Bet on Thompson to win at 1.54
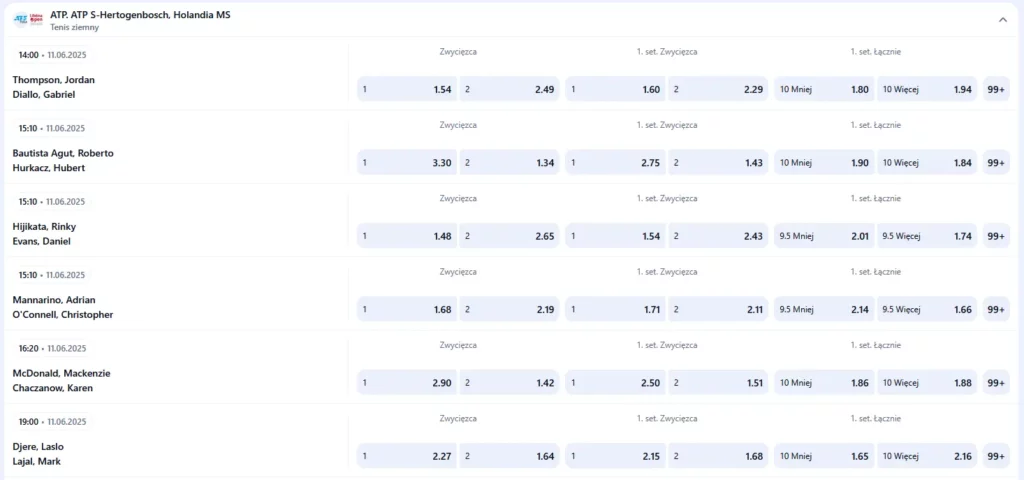The image size is (1024, 480). (x=407, y=90)
